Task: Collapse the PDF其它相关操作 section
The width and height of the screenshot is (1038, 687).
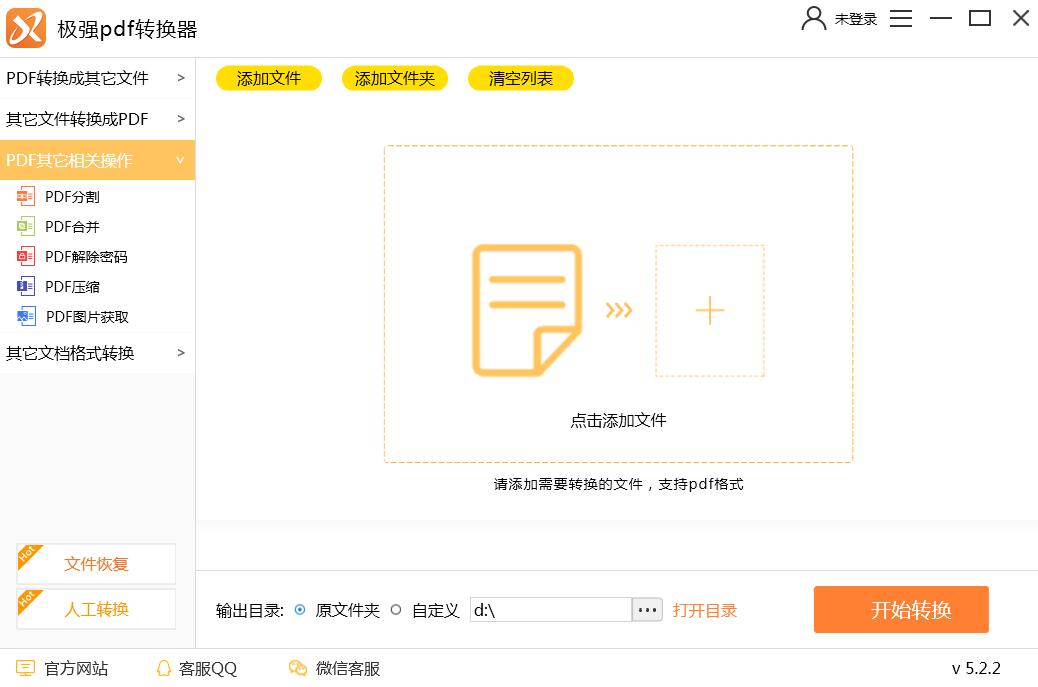Action: pyautogui.click(x=97, y=160)
